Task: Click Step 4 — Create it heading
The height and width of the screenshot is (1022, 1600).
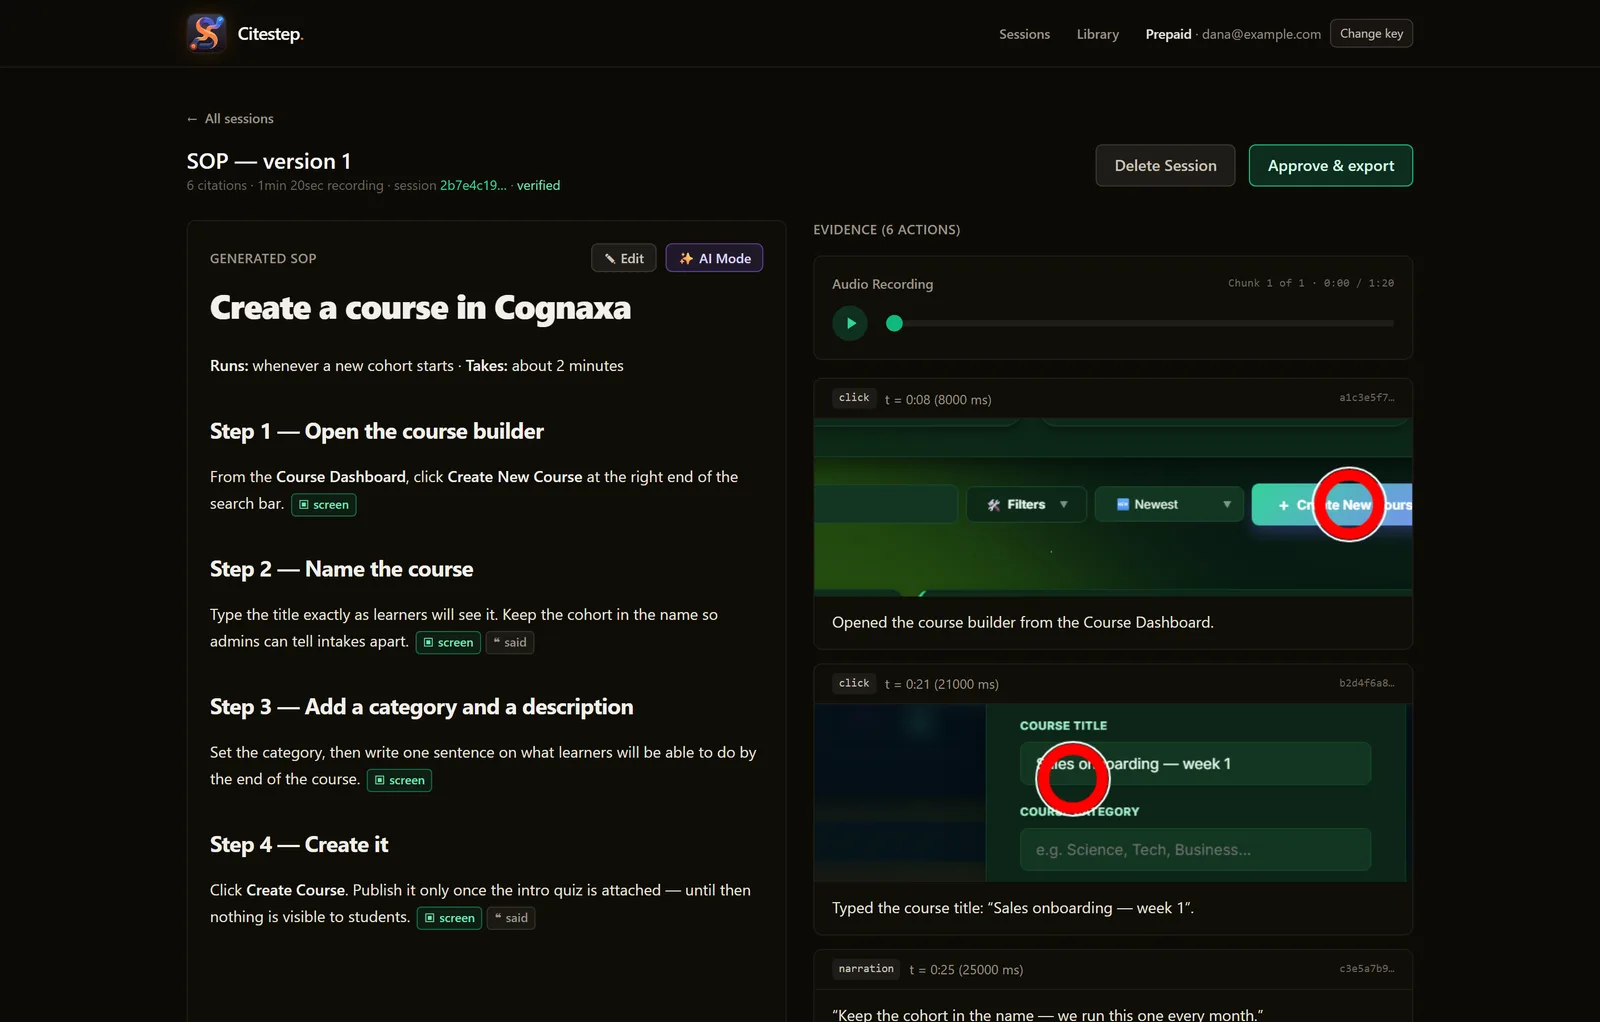Action: (x=299, y=845)
